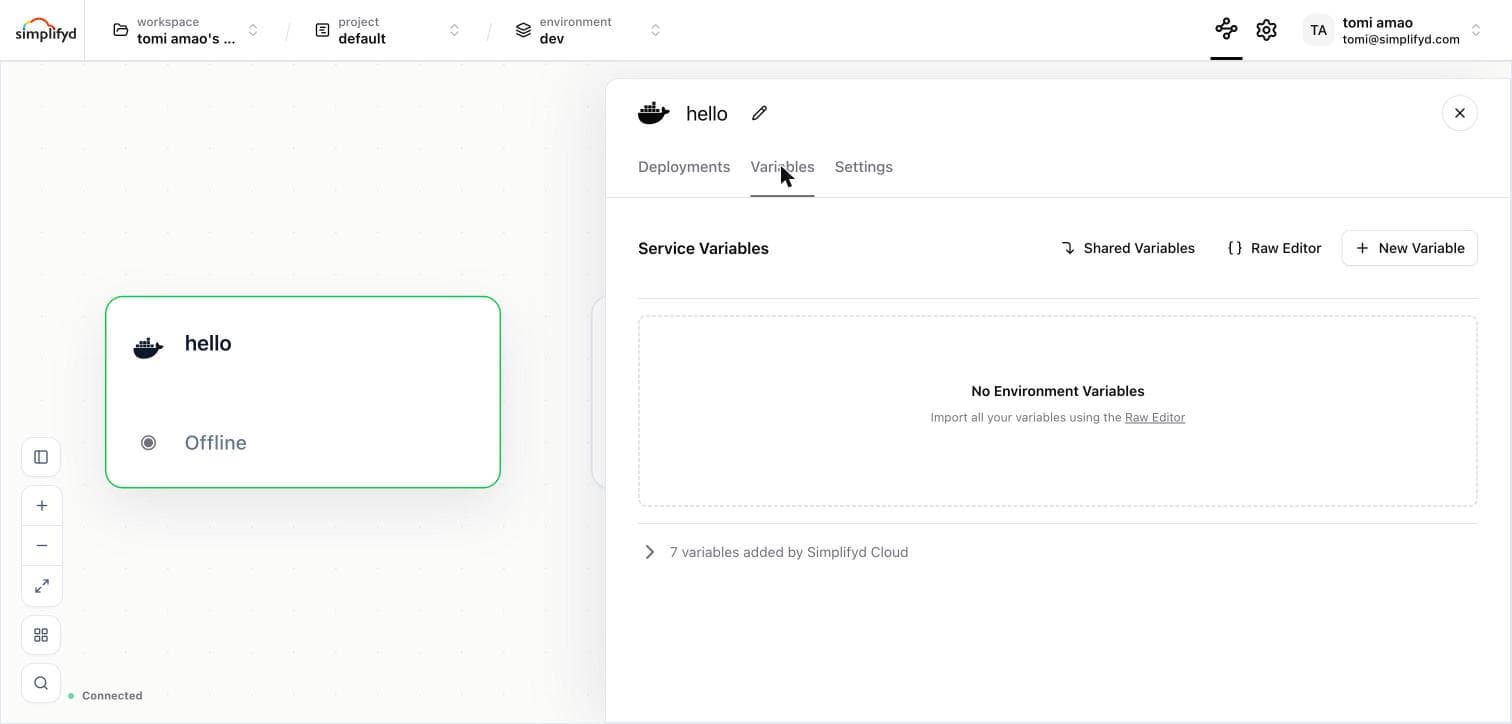Zoom out the canvas with minus
The height and width of the screenshot is (724, 1512).
41,546
